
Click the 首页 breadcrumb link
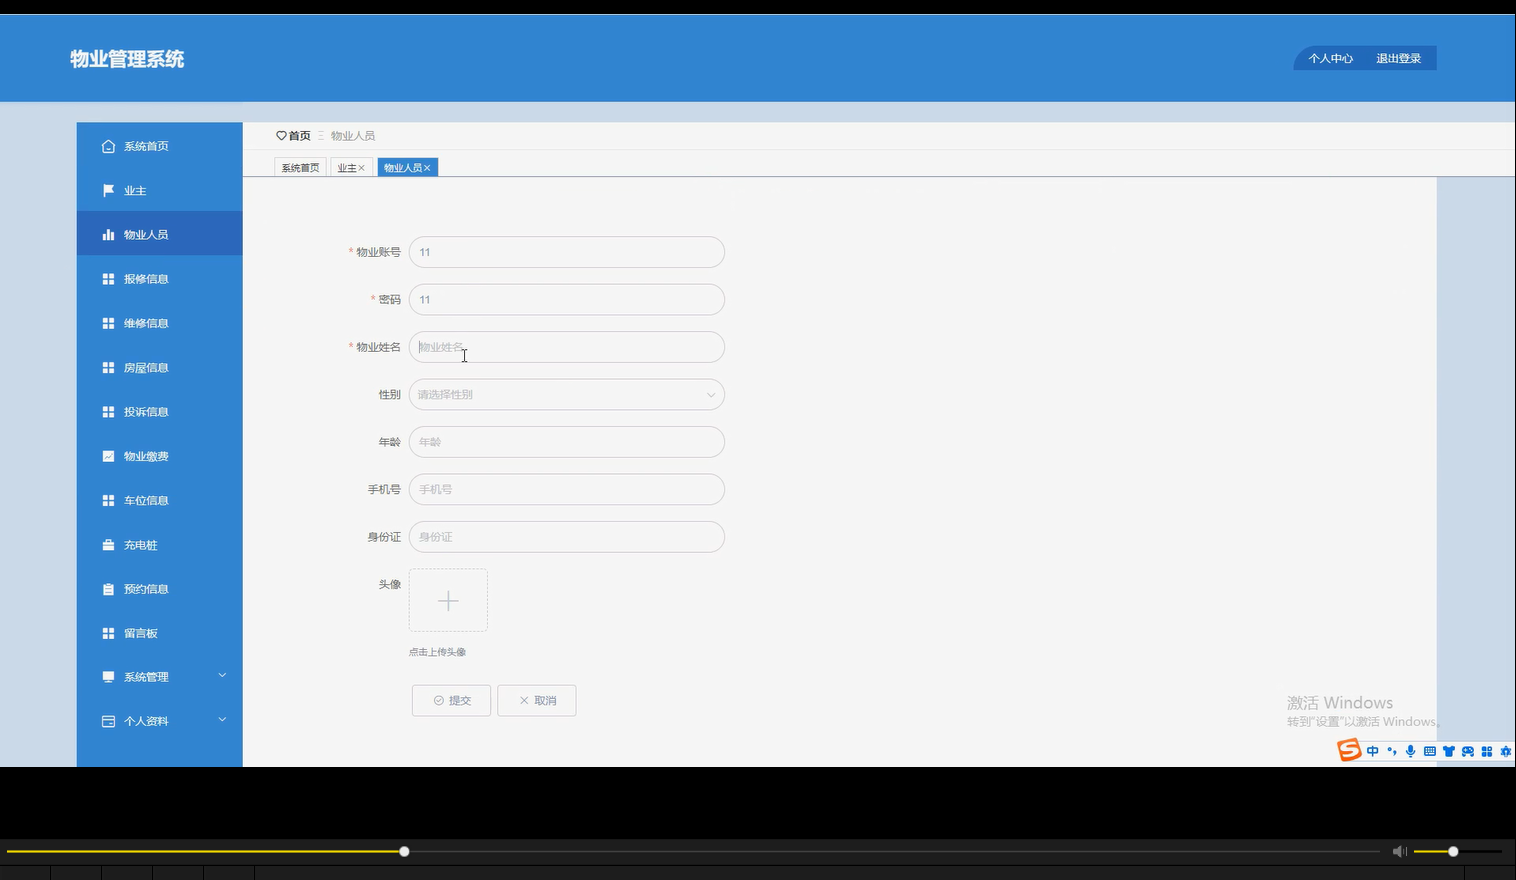pyautogui.click(x=299, y=136)
